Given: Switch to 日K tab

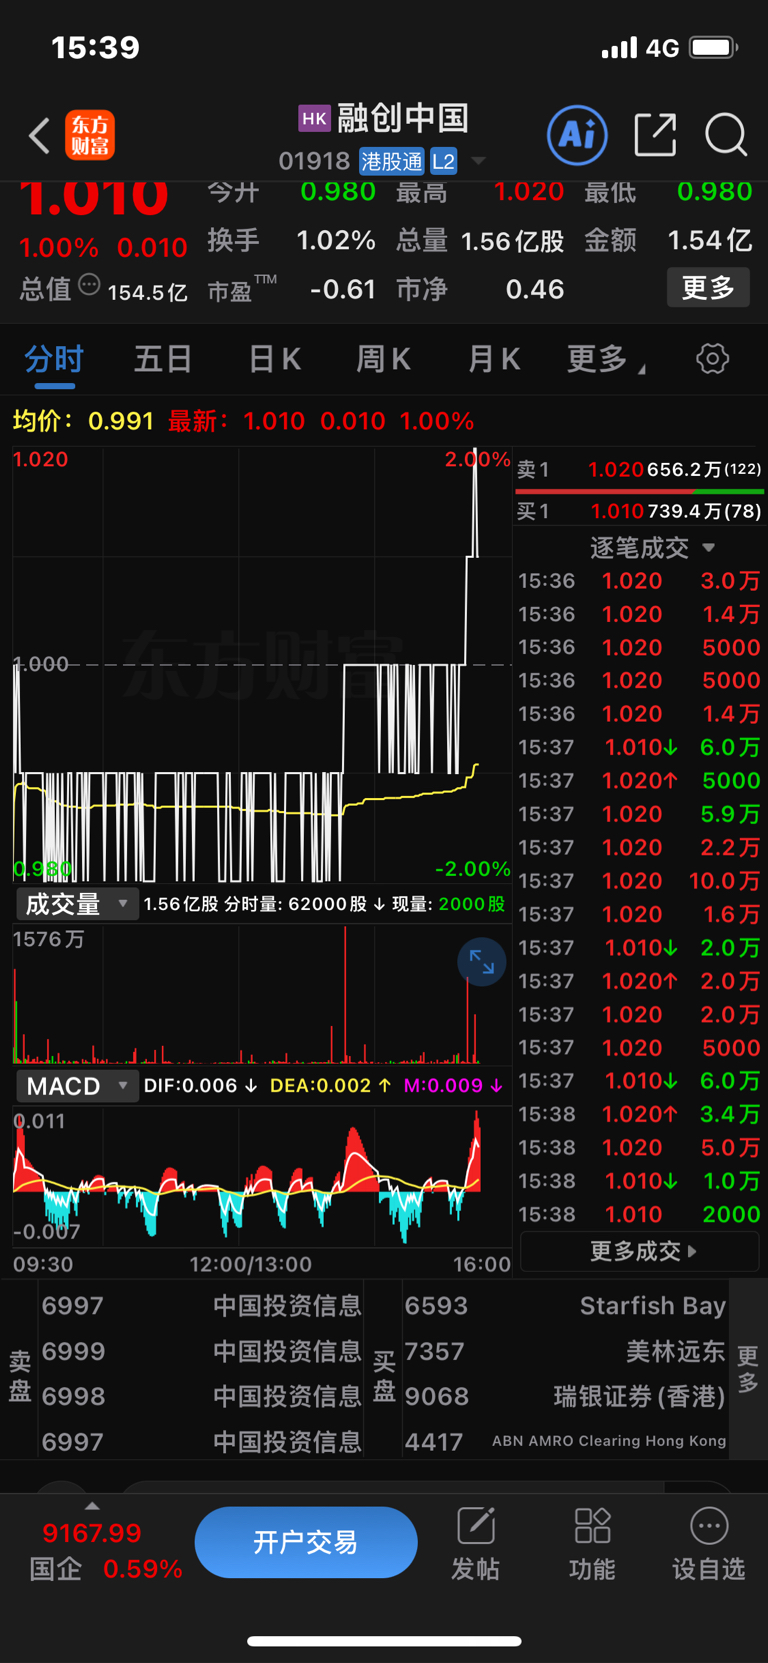Looking at the screenshot, I should click(273, 358).
